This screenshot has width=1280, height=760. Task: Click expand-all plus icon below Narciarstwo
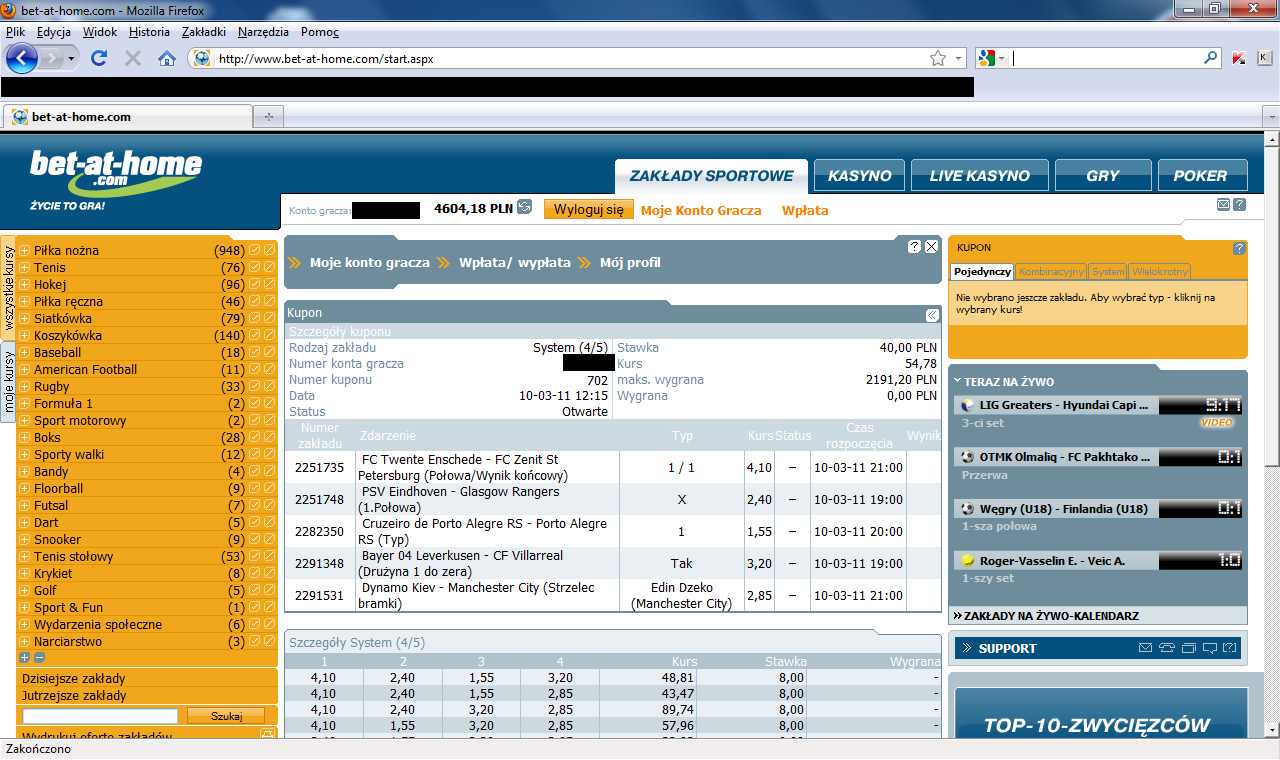click(x=24, y=657)
